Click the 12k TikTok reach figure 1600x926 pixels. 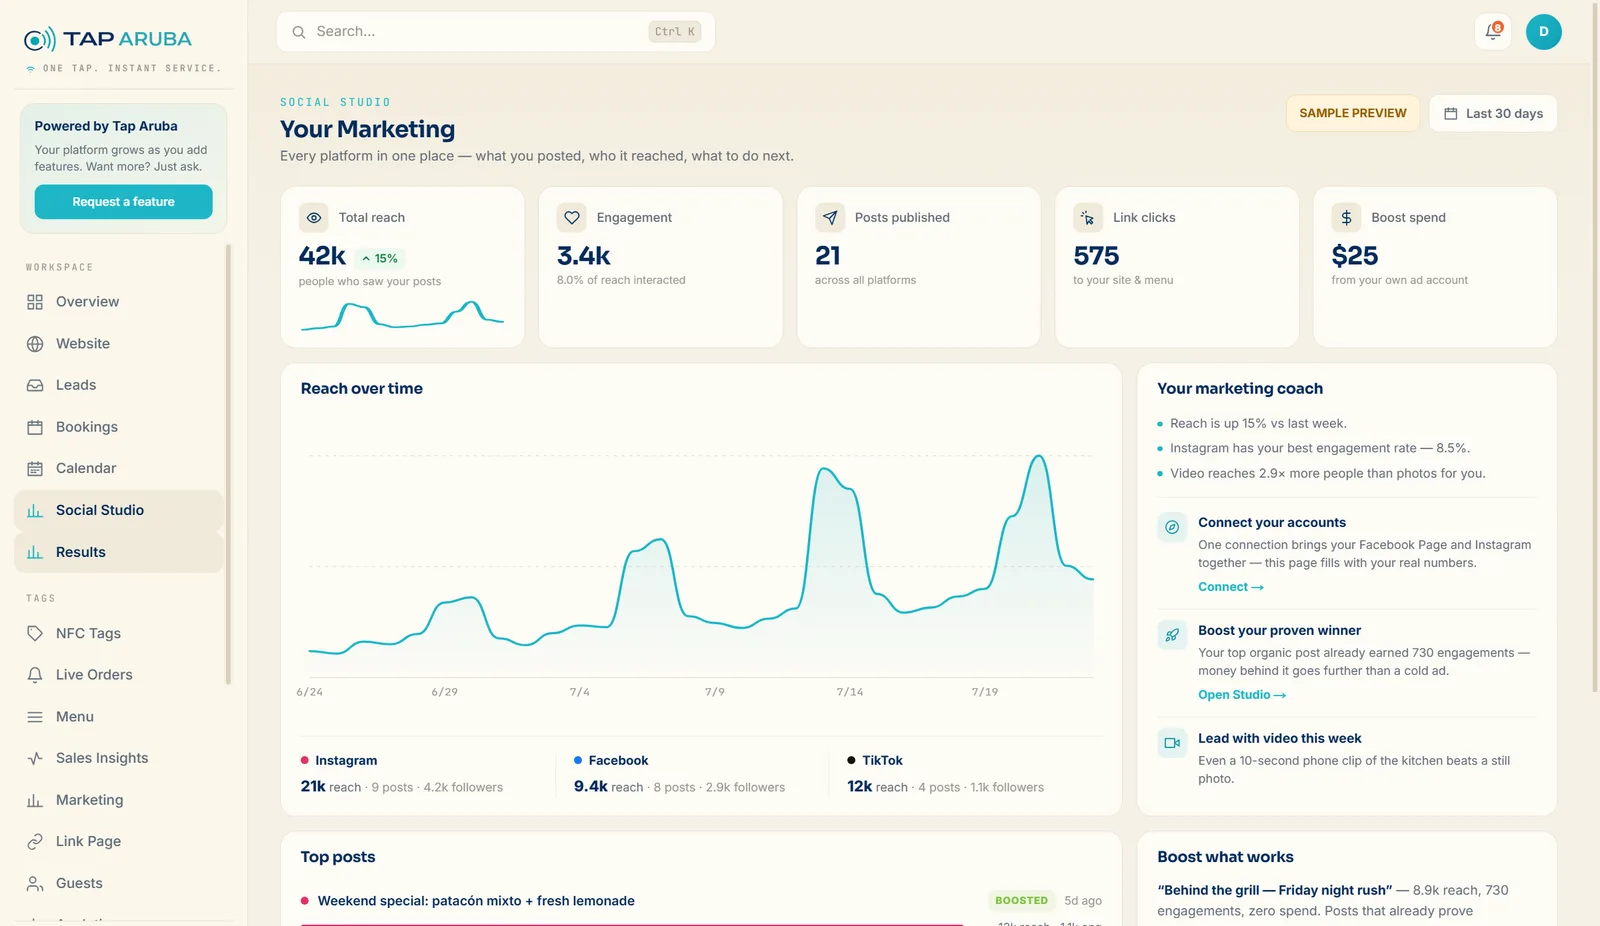[x=859, y=787]
